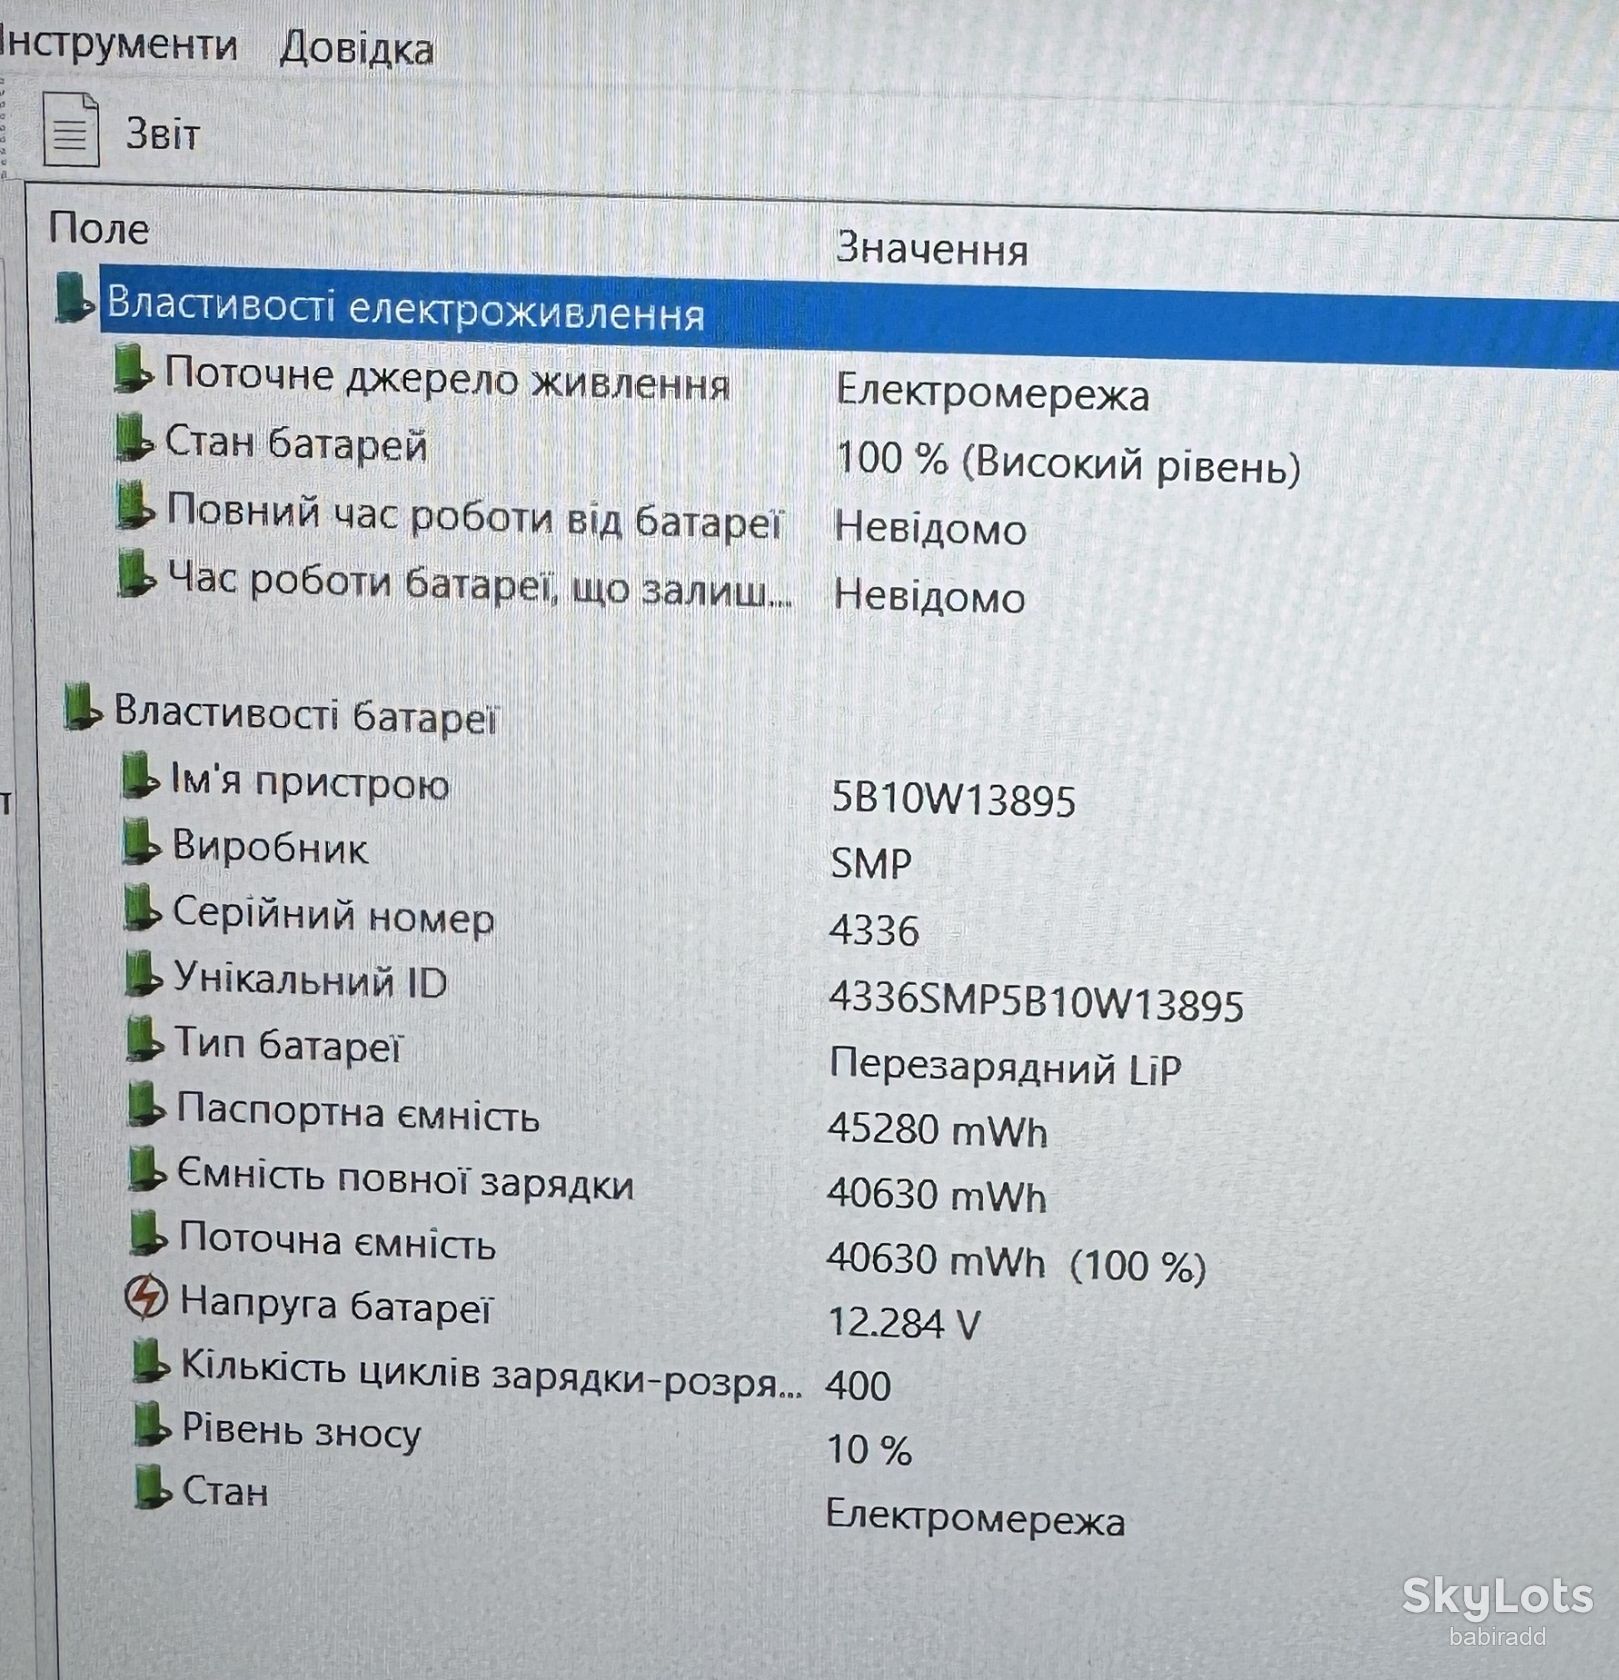Select the Стан батарей row

pos(296,444)
